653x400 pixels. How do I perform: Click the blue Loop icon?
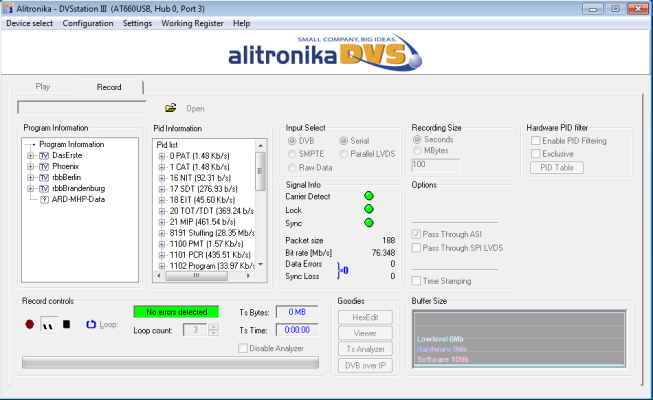tap(92, 324)
